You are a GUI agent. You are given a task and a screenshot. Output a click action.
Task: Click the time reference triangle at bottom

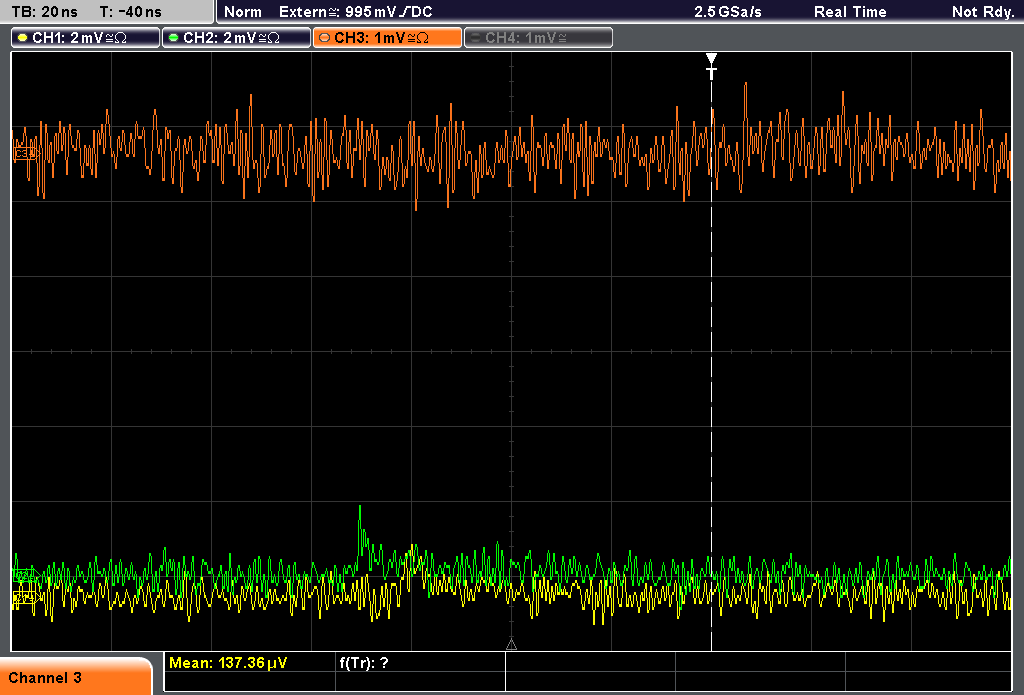click(x=511, y=645)
